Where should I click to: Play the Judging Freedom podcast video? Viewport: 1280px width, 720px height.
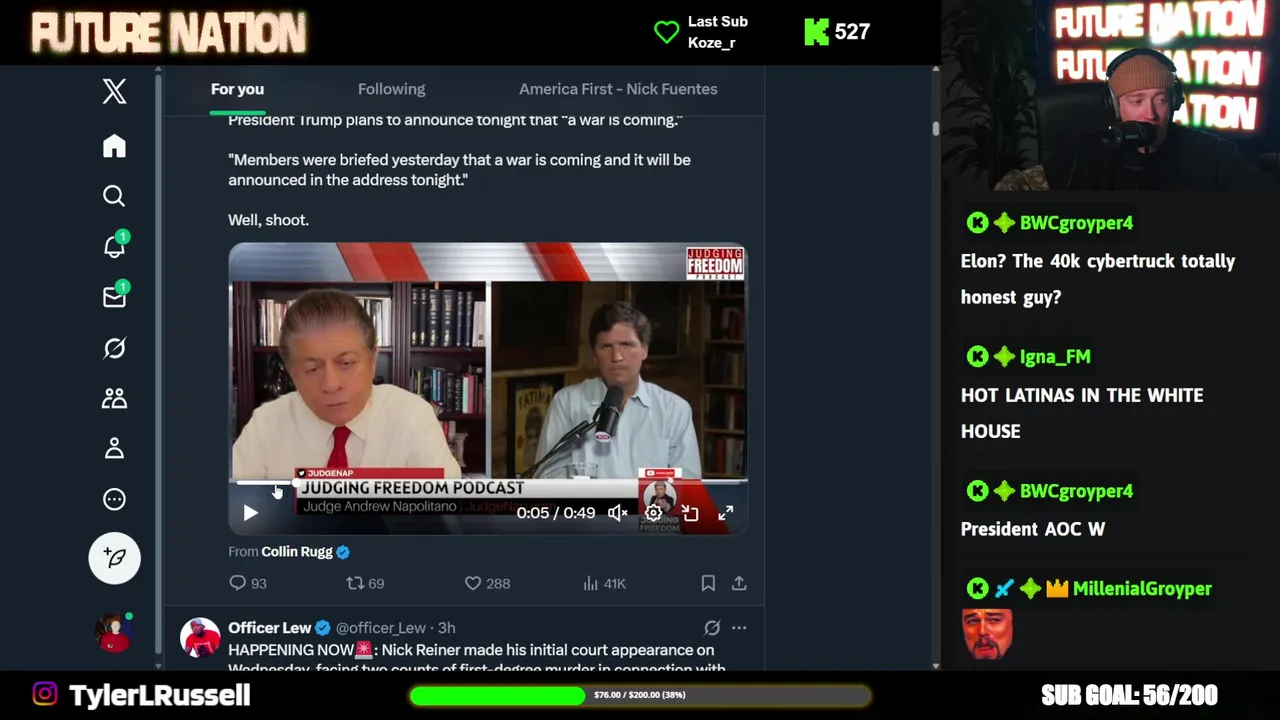coord(250,513)
